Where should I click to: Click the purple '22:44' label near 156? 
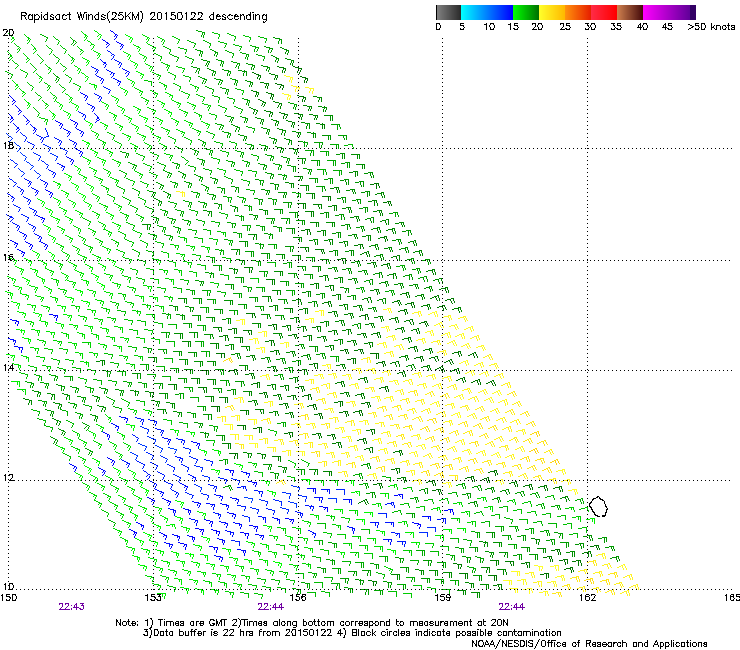point(270,607)
